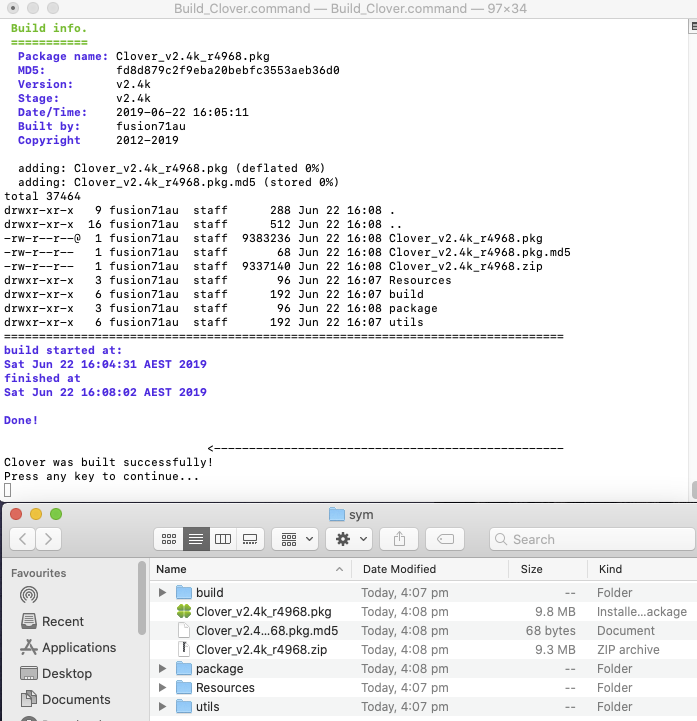Click the Edit Tags toolbar button

[x=445, y=539]
